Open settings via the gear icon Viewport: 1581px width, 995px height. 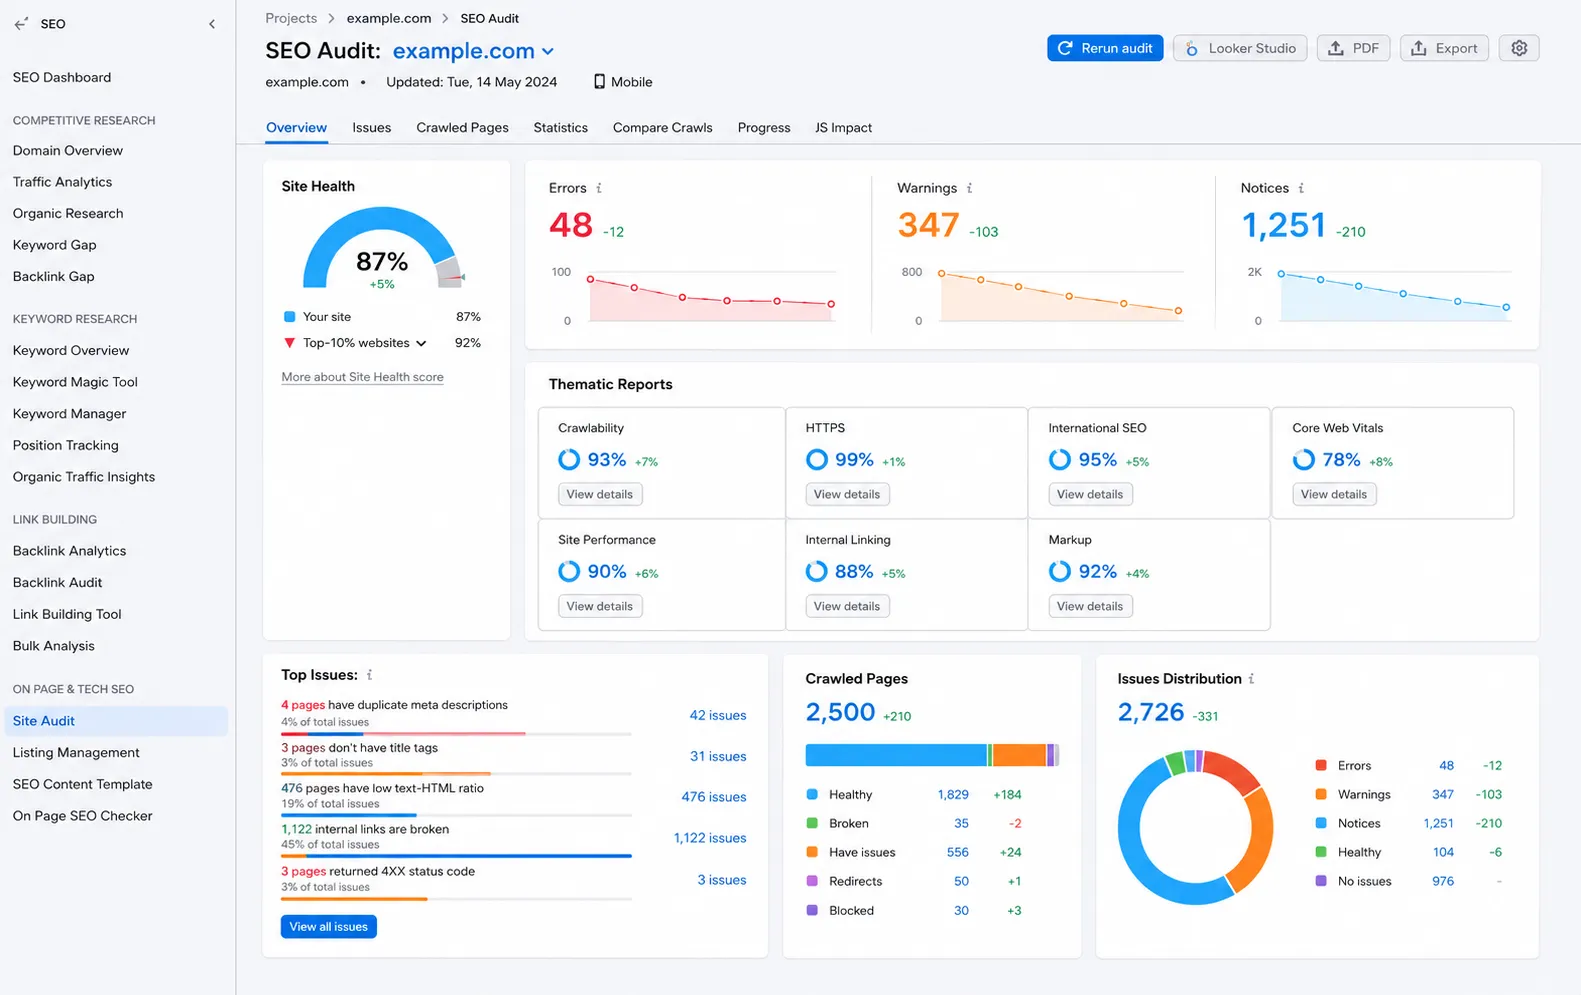(1519, 48)
